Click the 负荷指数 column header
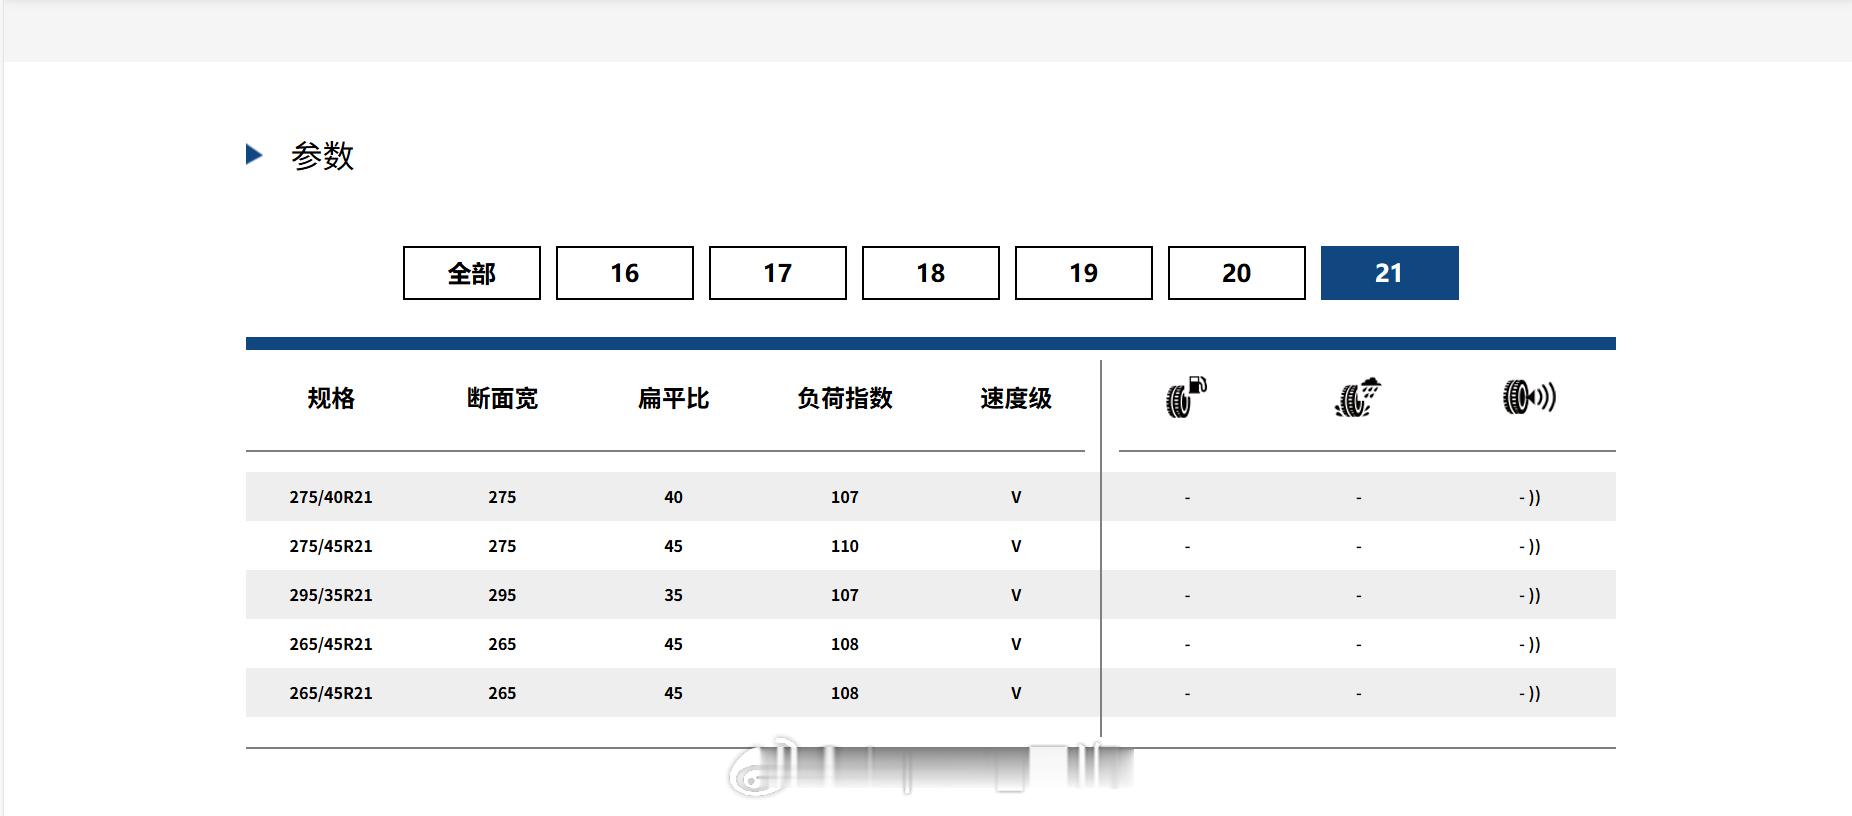Screen dimensions: 1852x816 pos(845,398)
